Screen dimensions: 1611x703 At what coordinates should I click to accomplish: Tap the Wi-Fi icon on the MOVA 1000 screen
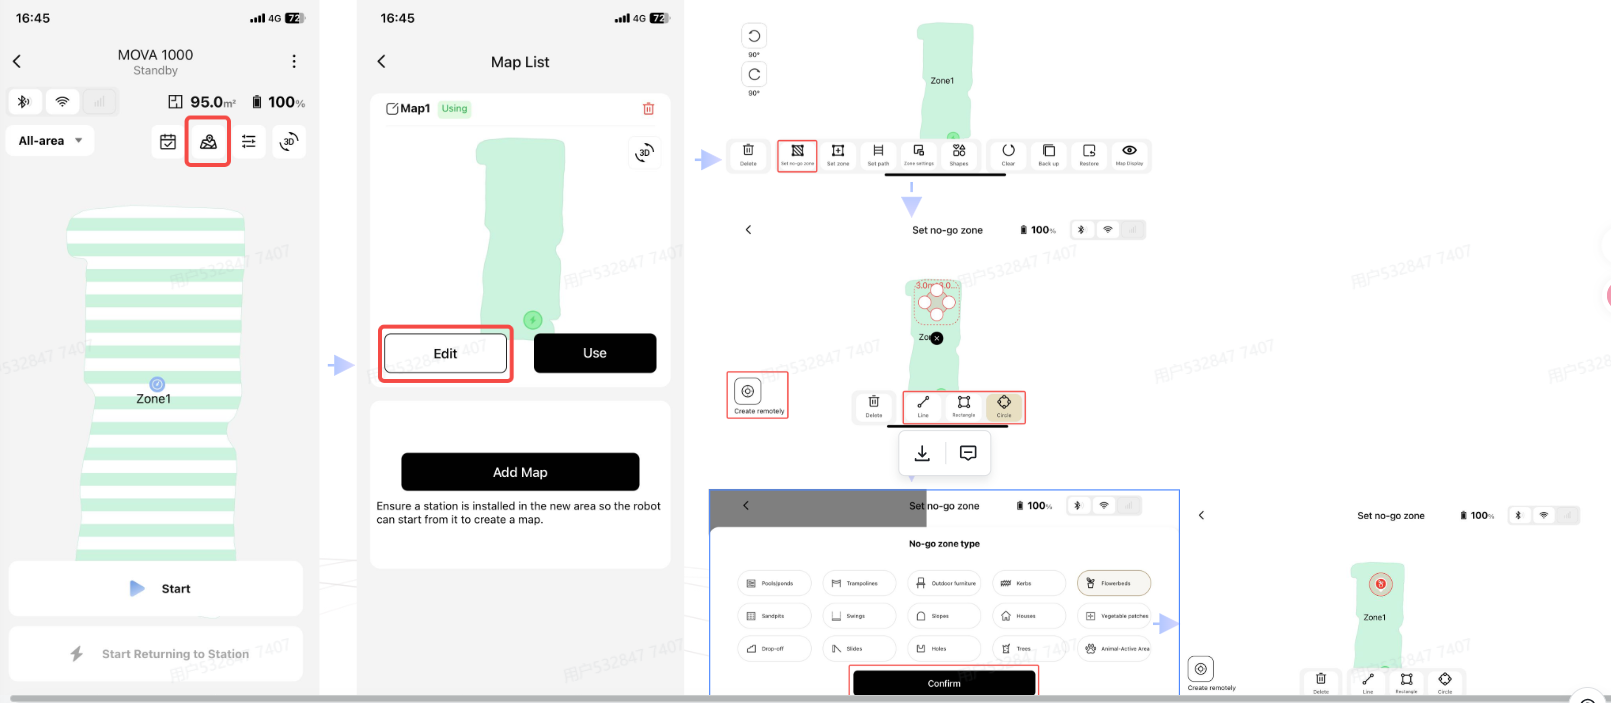pyautogui.click(x=62, y=101)
